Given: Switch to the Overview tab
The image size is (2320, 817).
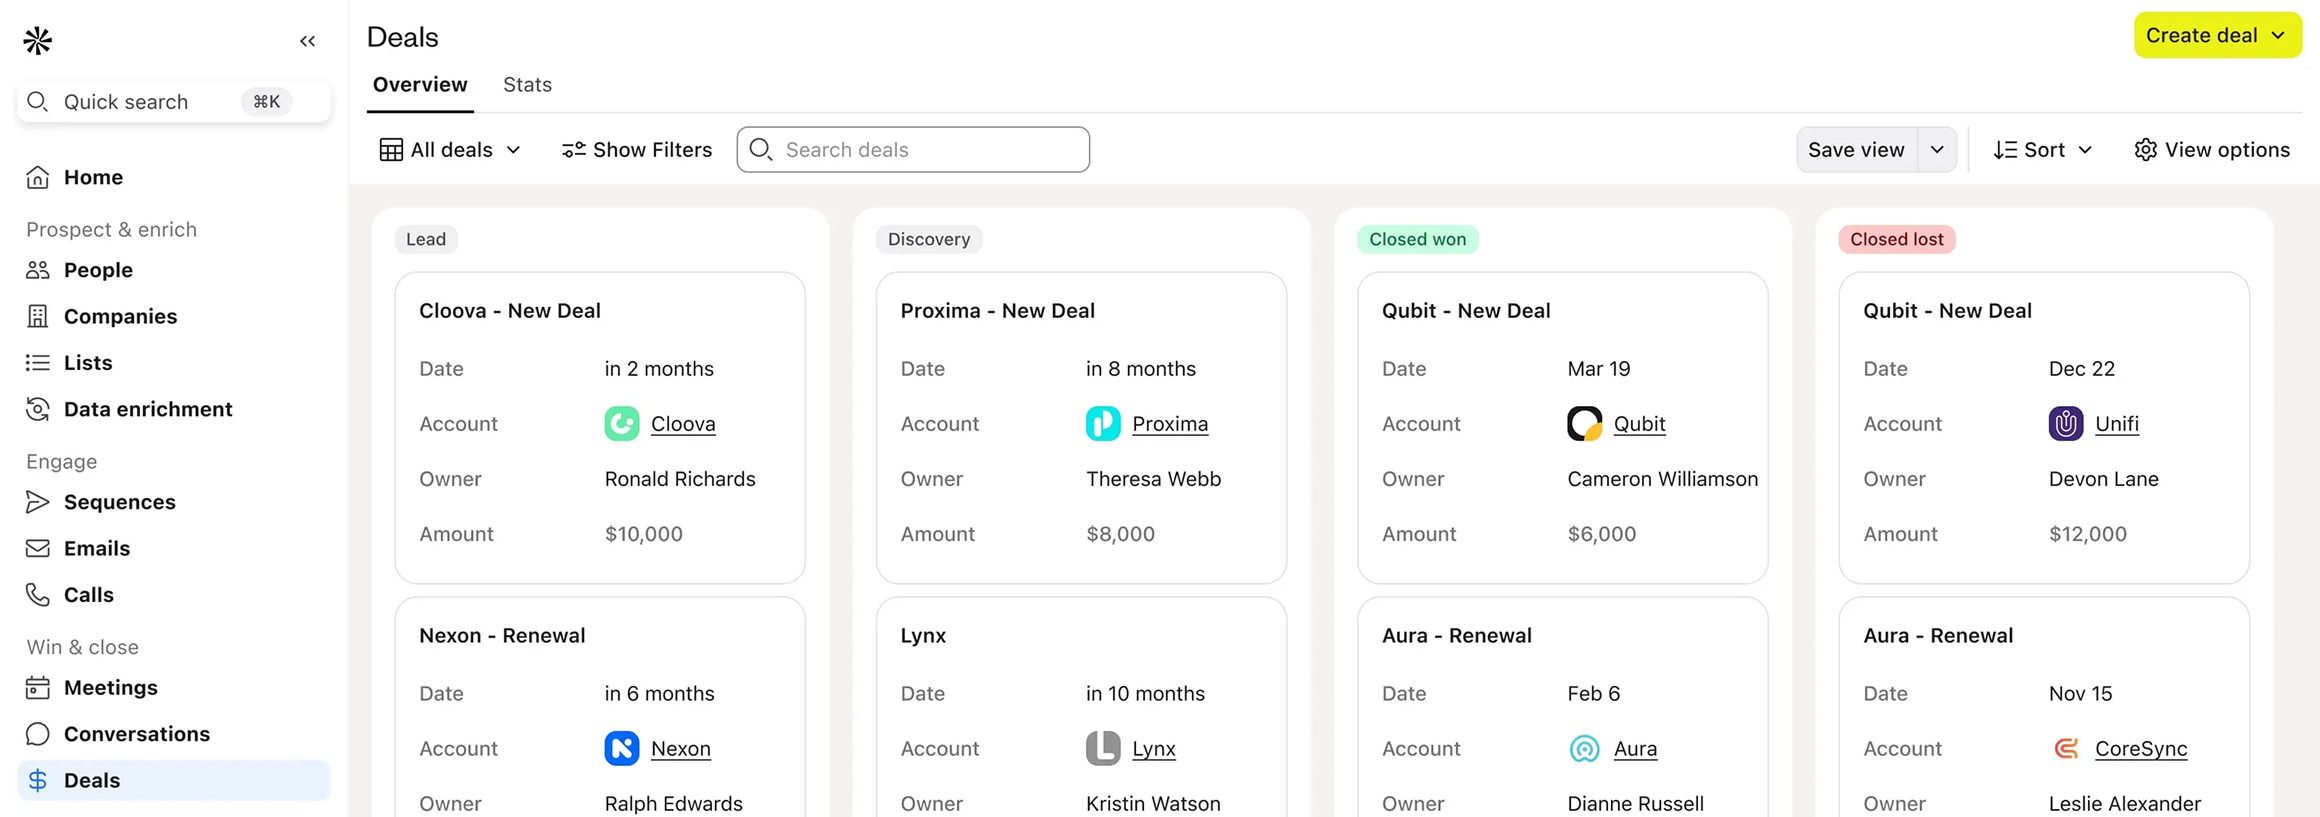Looking at the screenshot, I should click(x=420, y=85).
